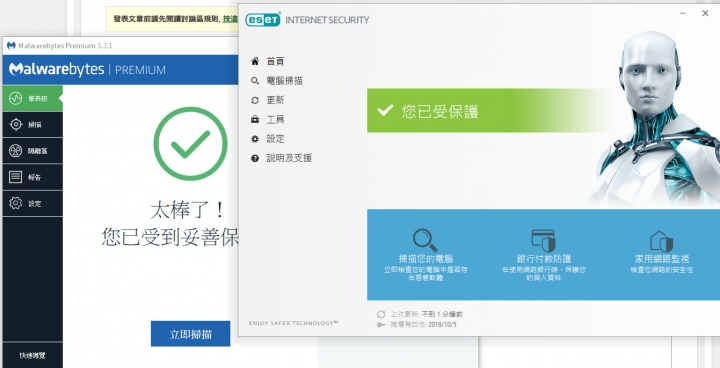The height and width of the screenshot is (368, 720).
Task: Open 家用網路監視 home network monitor tile
Action: (x=661, y=255)
